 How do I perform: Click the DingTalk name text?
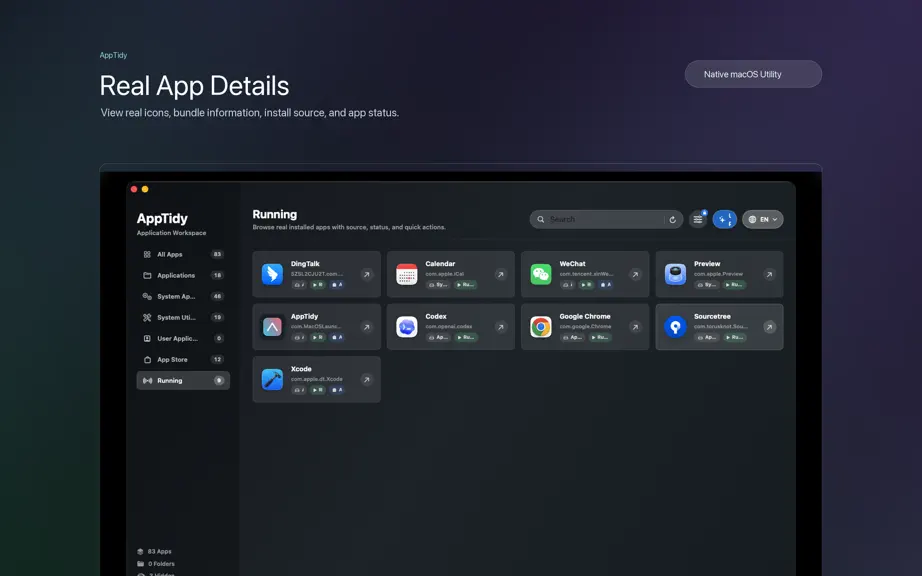305,264
